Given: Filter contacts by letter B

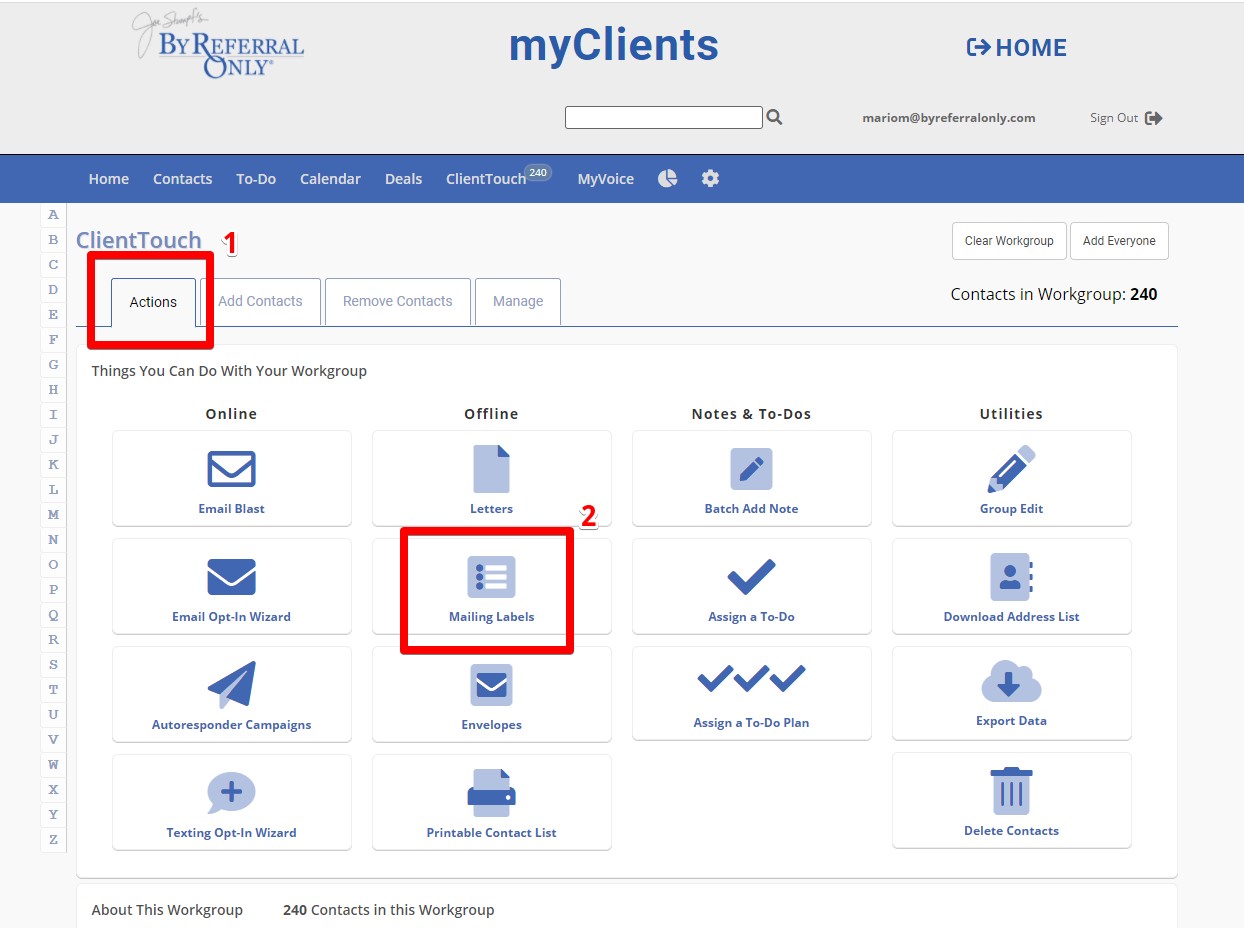Looking at the screenshot, I should [54, 240].
